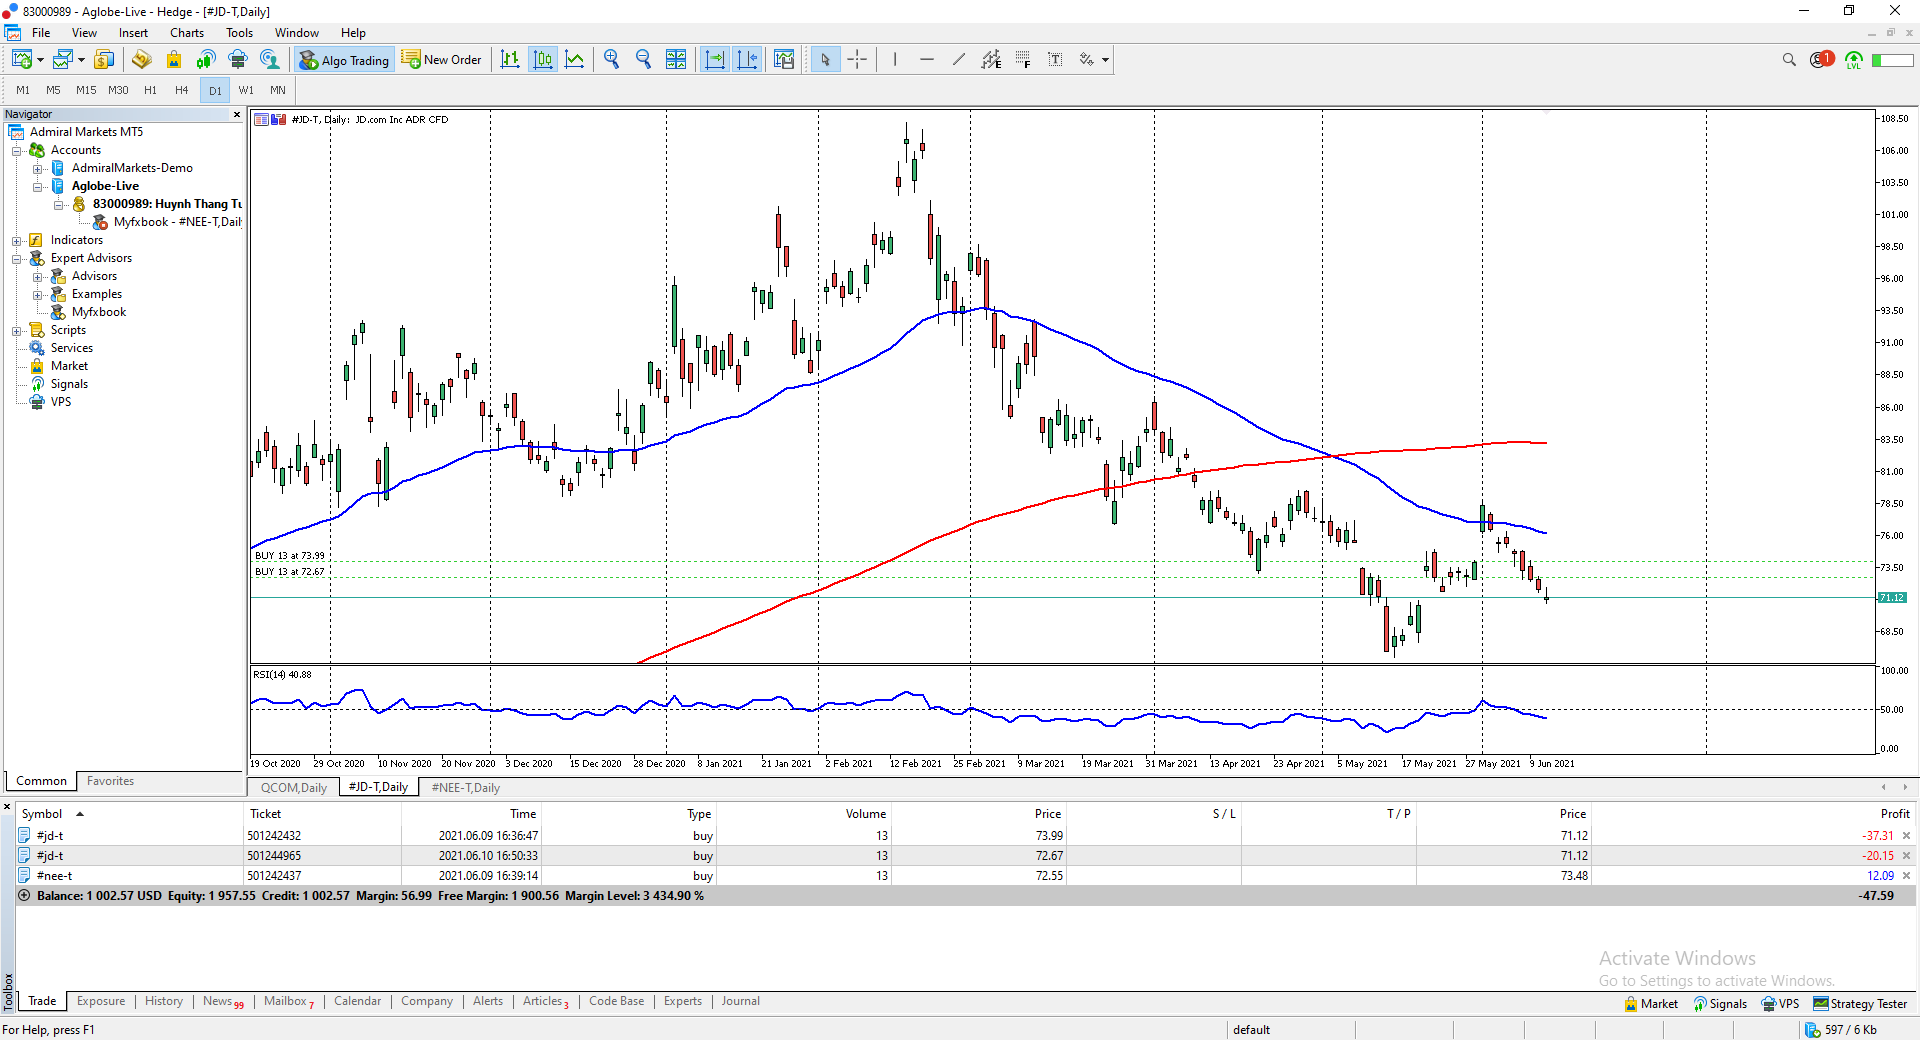Draw a trendline with the toolbar tool
Screen dimensions: 1920x1040
(x=959, y=60)
